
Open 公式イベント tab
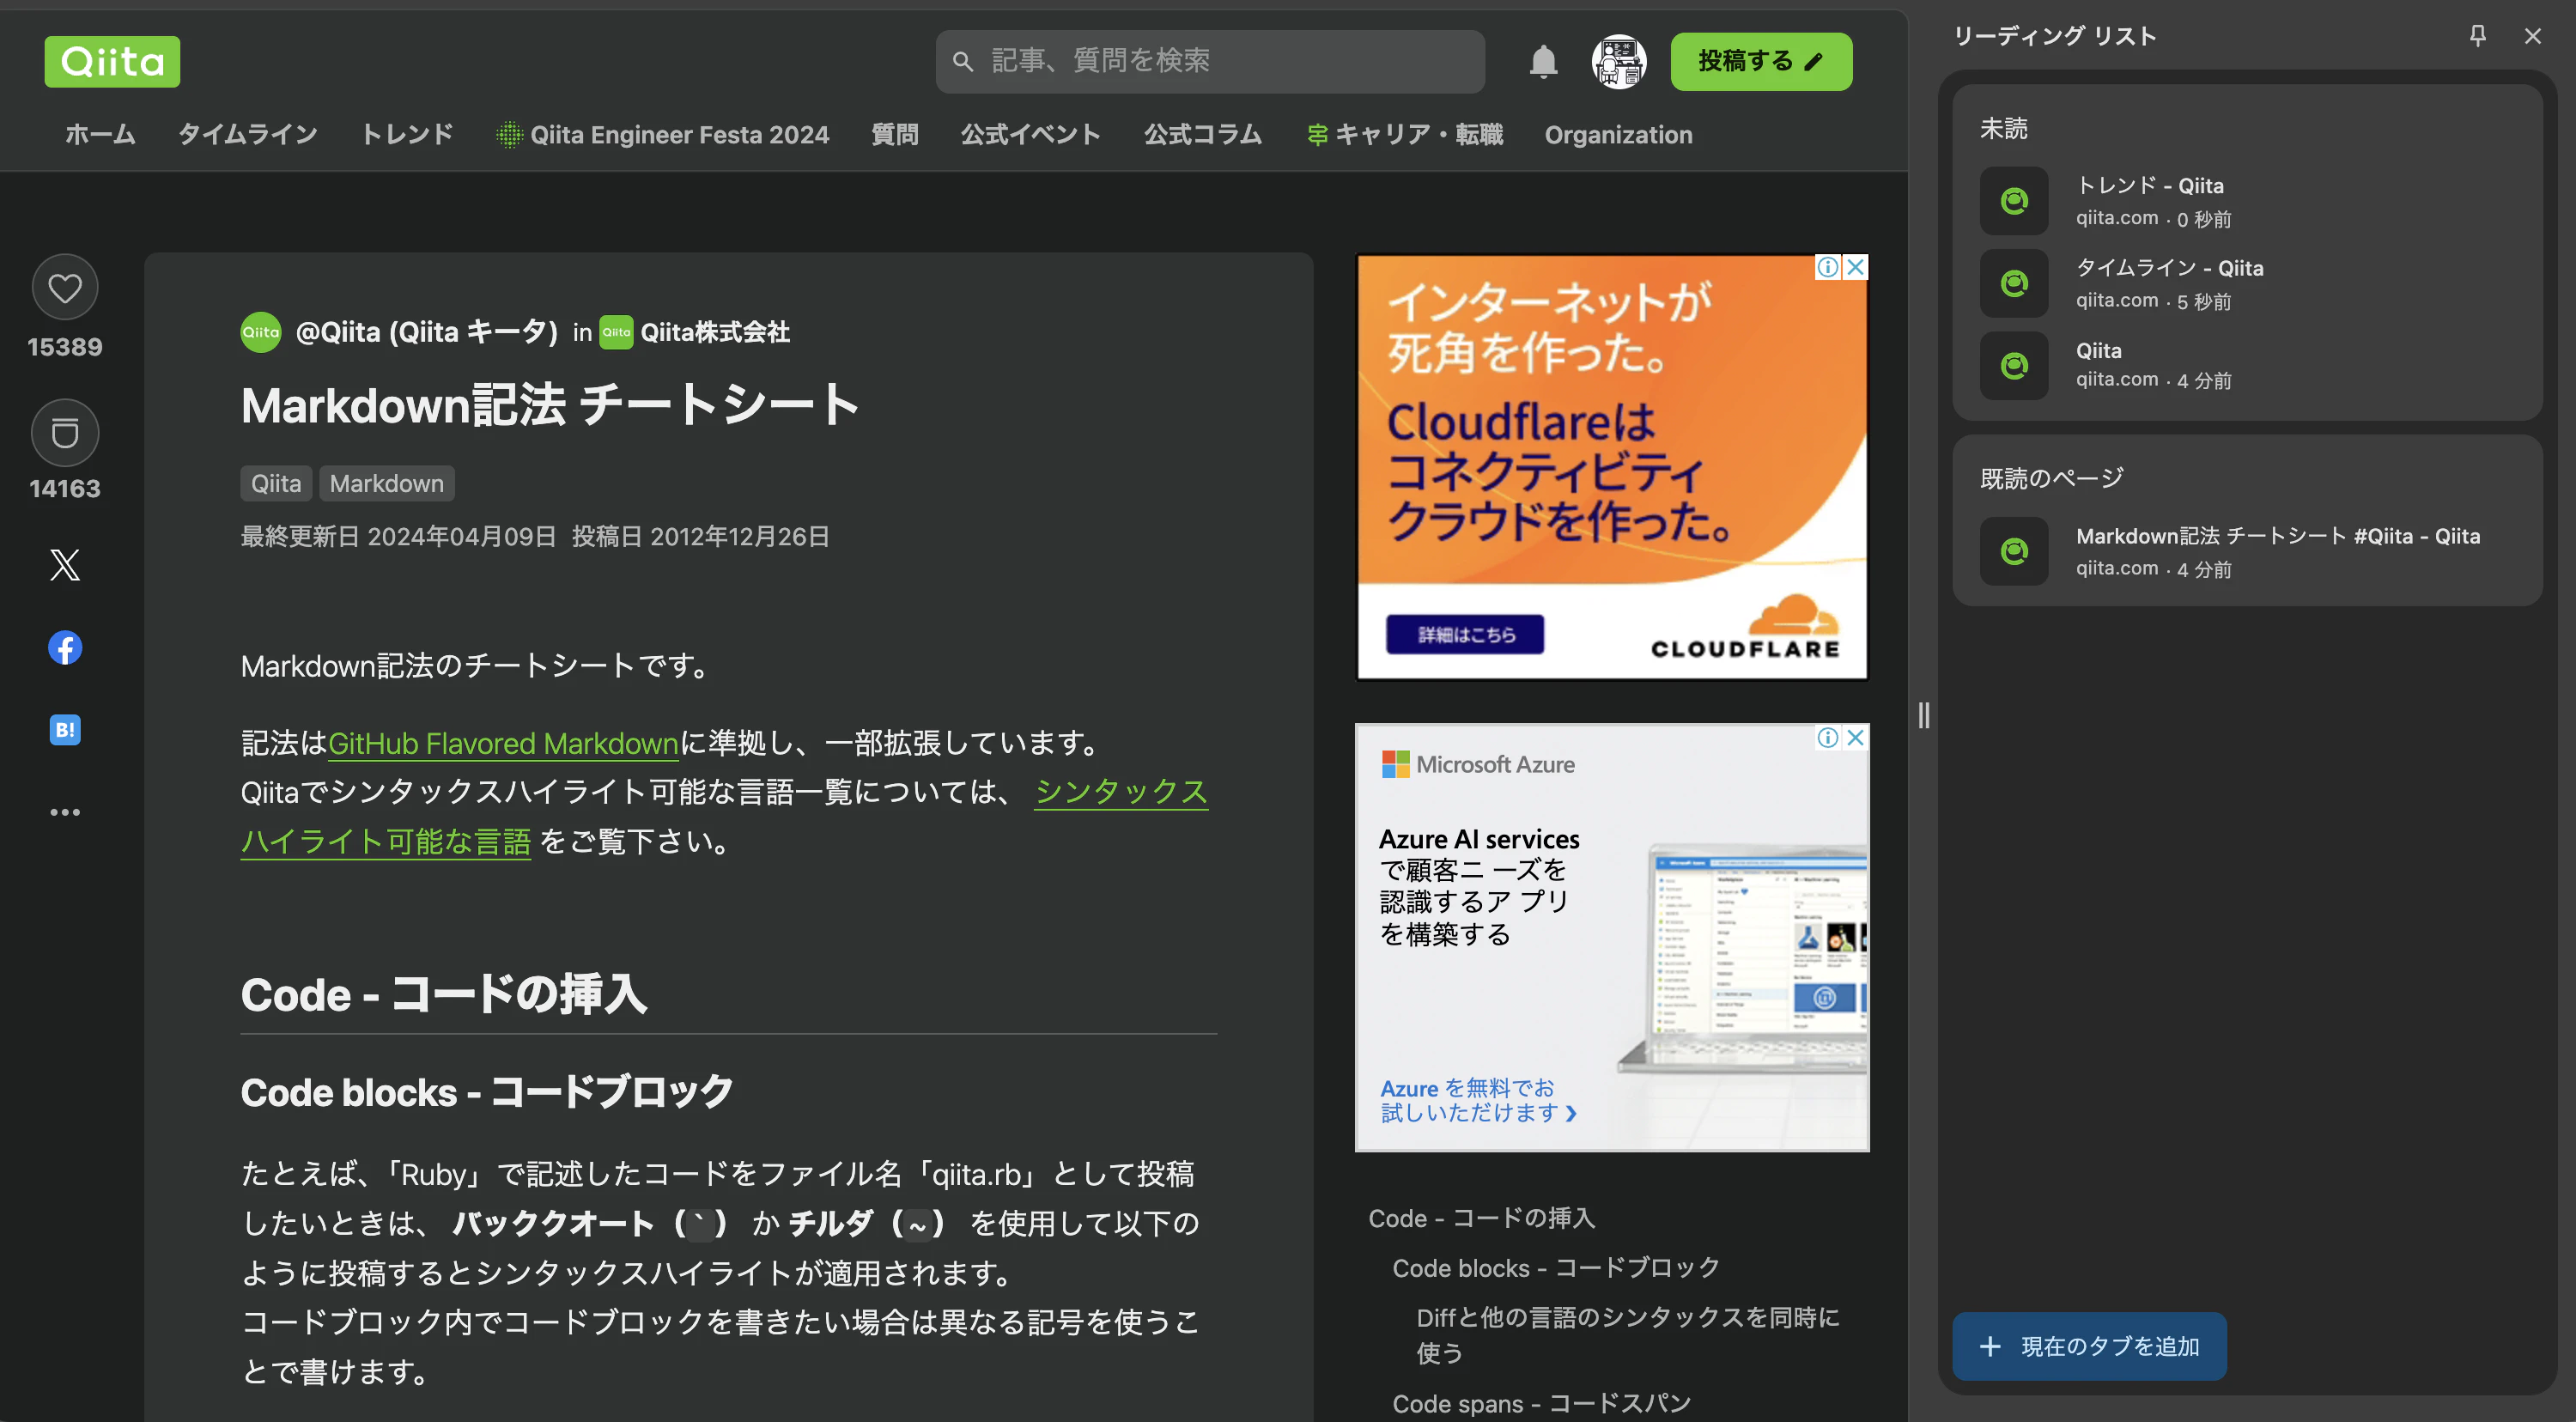click(x=1030, y=134)
